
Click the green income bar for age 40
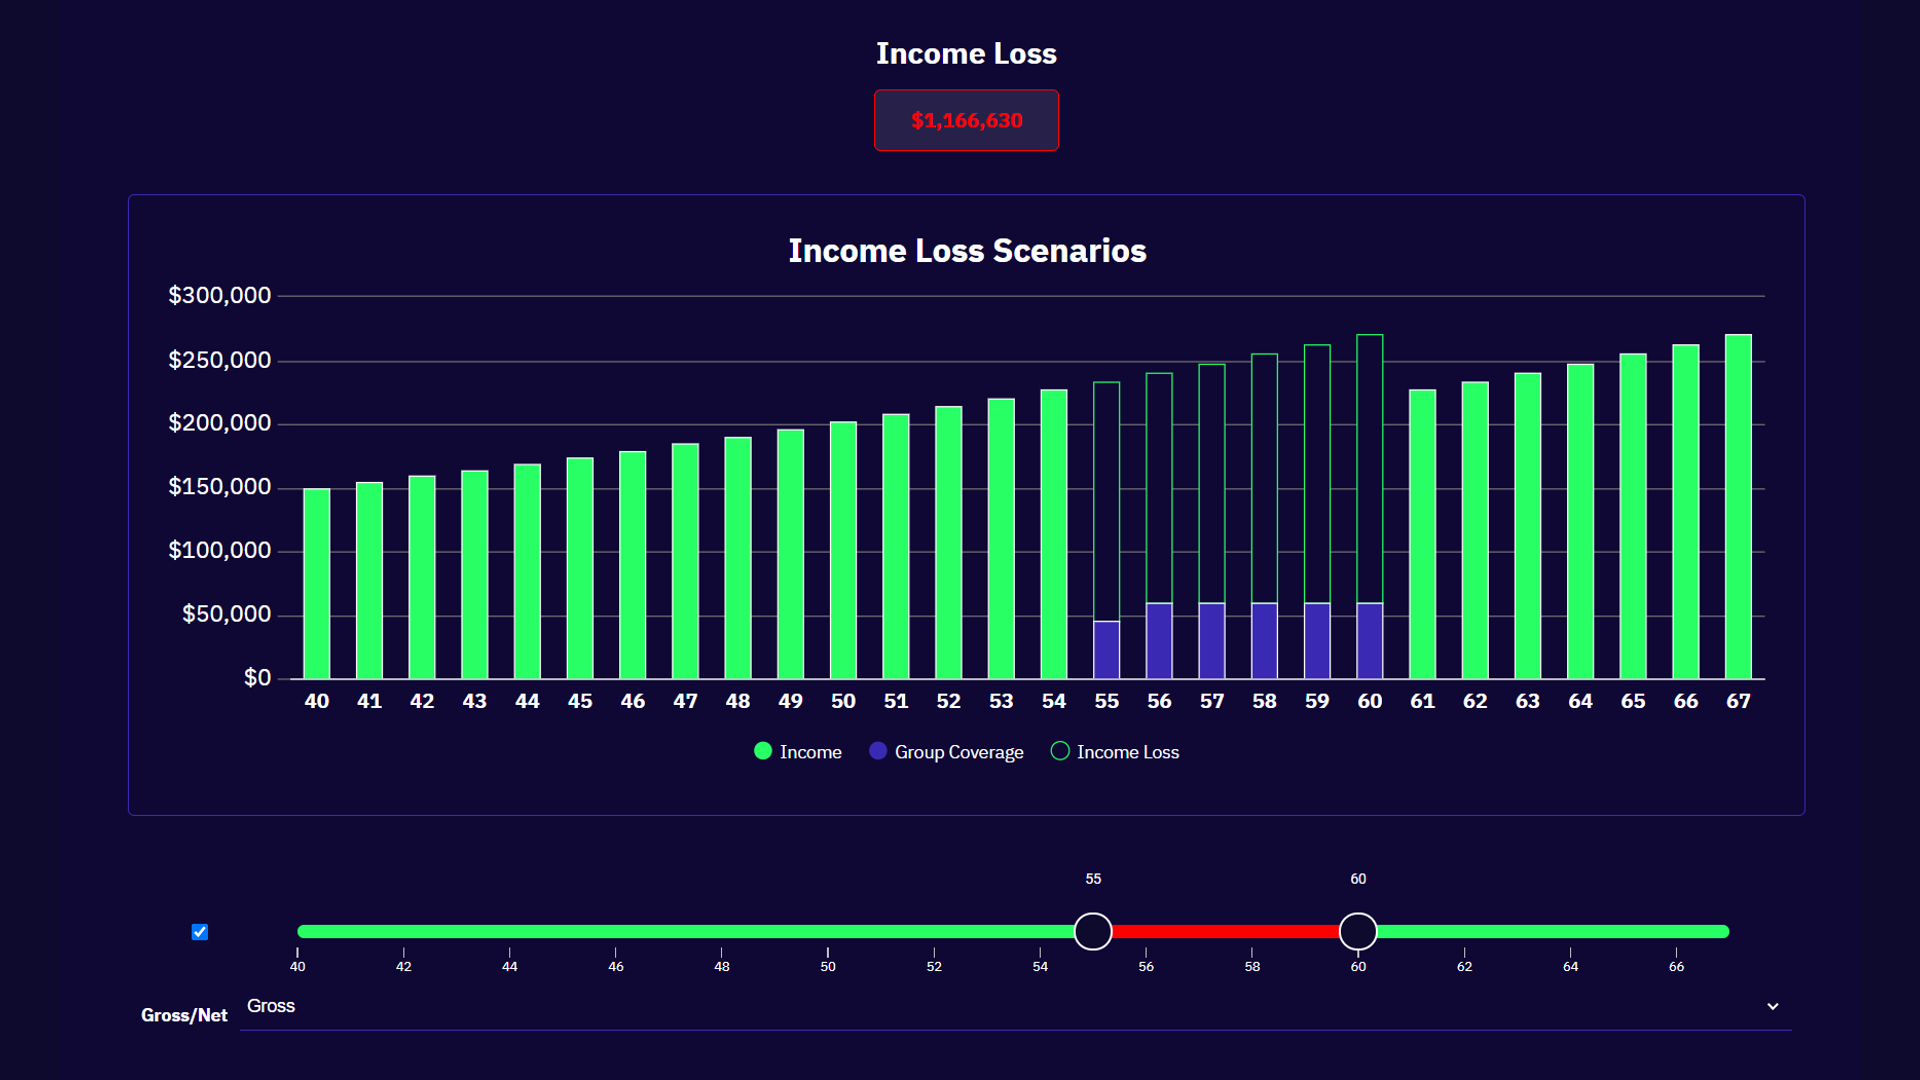[x=317, y=584]
